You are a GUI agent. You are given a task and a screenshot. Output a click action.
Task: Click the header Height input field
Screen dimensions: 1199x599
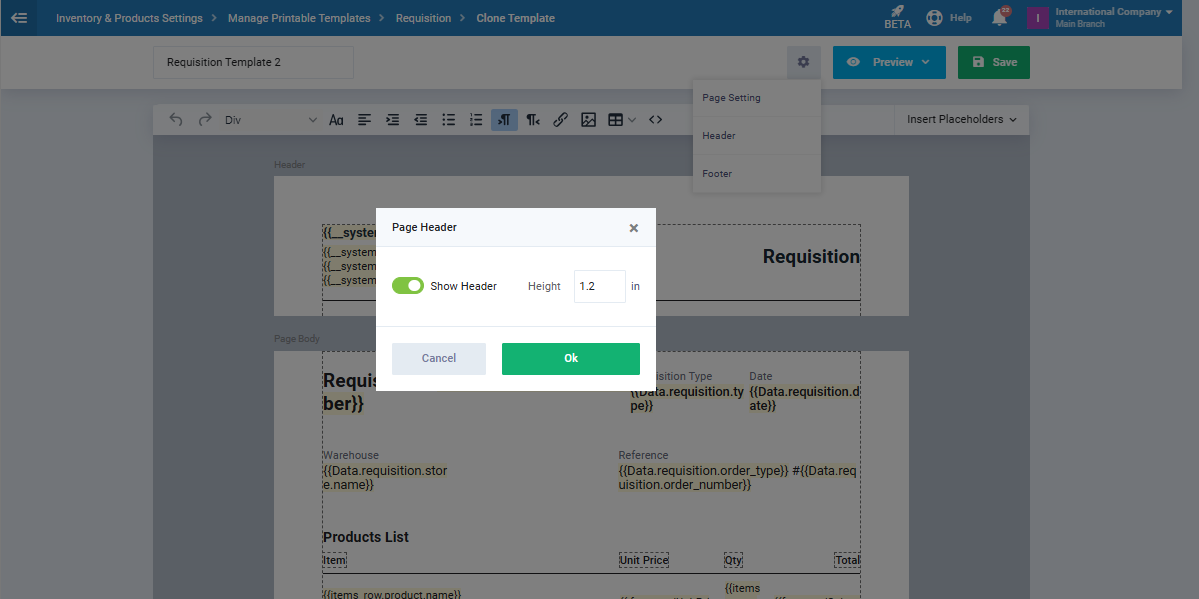click(599, 286)
